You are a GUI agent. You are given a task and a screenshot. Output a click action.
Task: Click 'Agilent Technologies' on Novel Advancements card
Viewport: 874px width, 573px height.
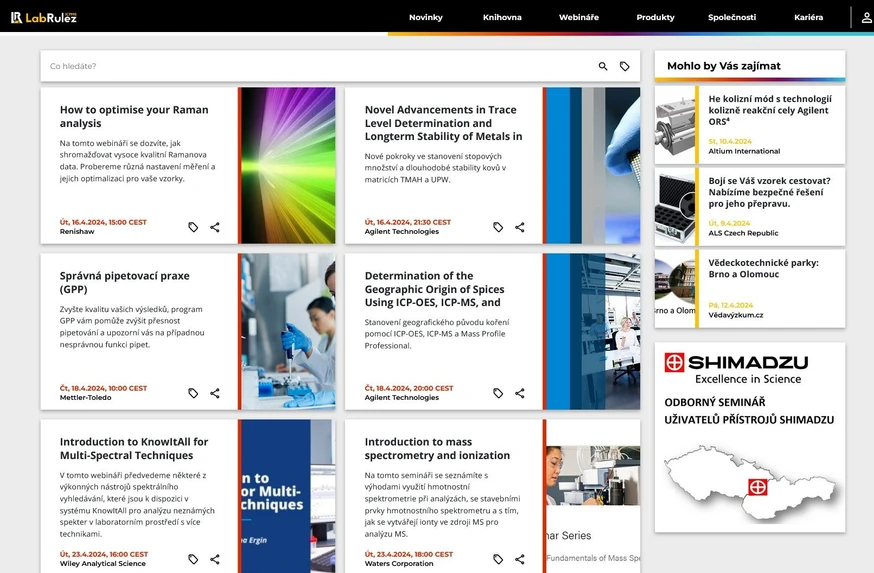[401, 231]
